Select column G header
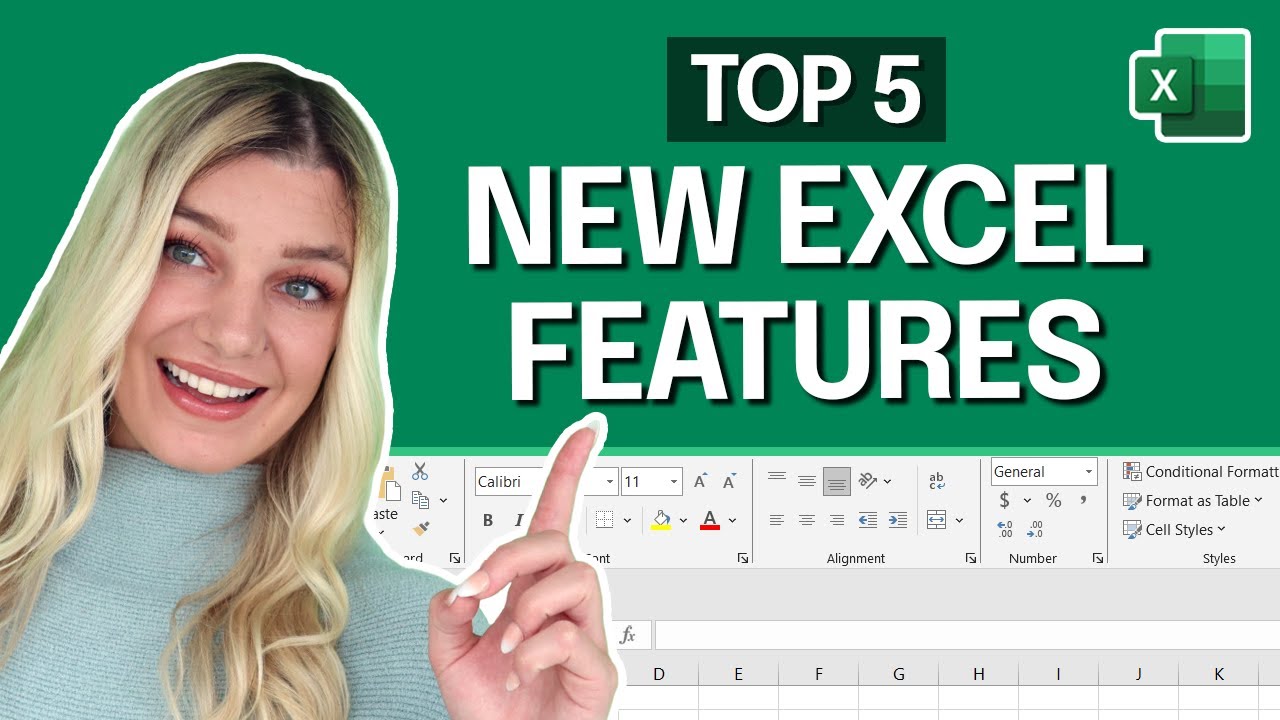Viewport: 1280px width, 720px height. click(x=898, y=675)
